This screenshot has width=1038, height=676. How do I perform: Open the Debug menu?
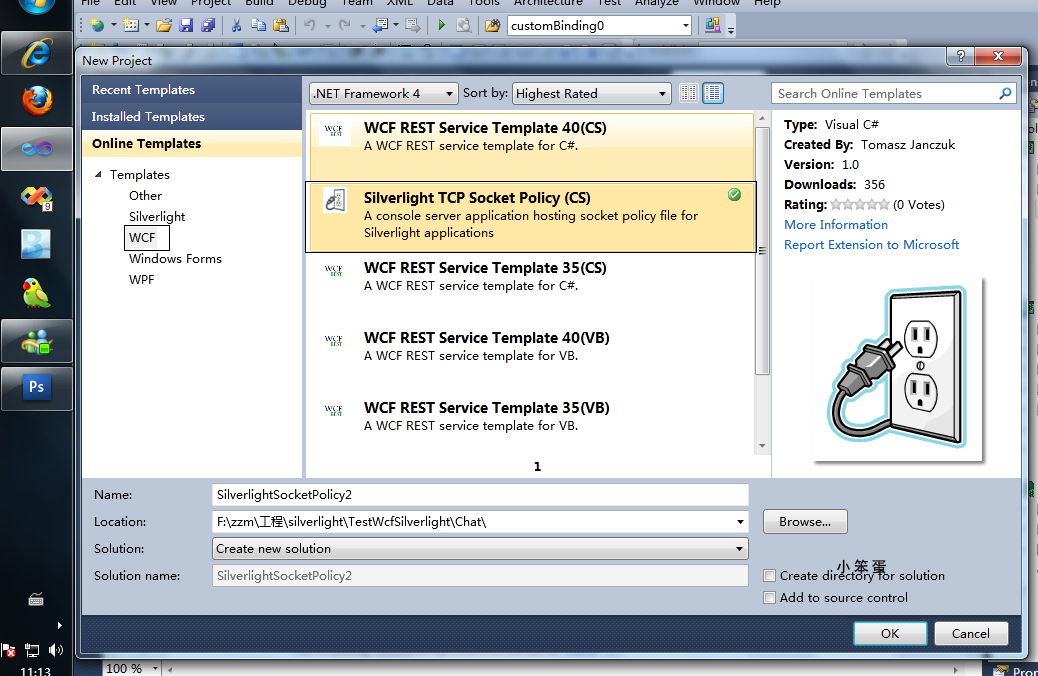pos(307,3)
